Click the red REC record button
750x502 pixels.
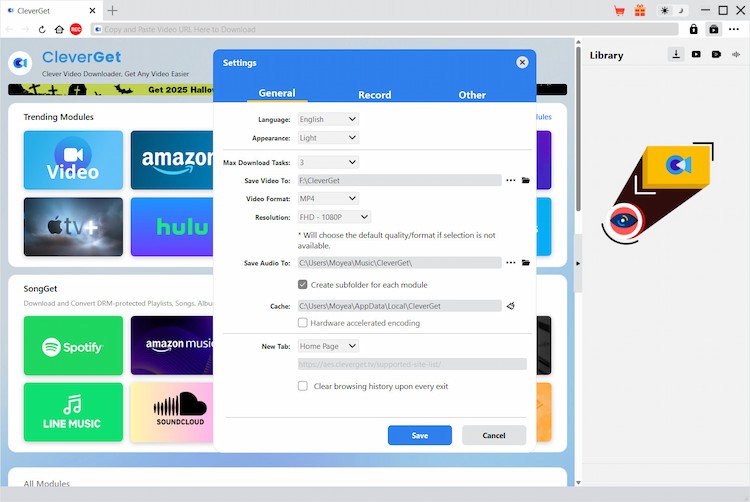click(76, 29)
